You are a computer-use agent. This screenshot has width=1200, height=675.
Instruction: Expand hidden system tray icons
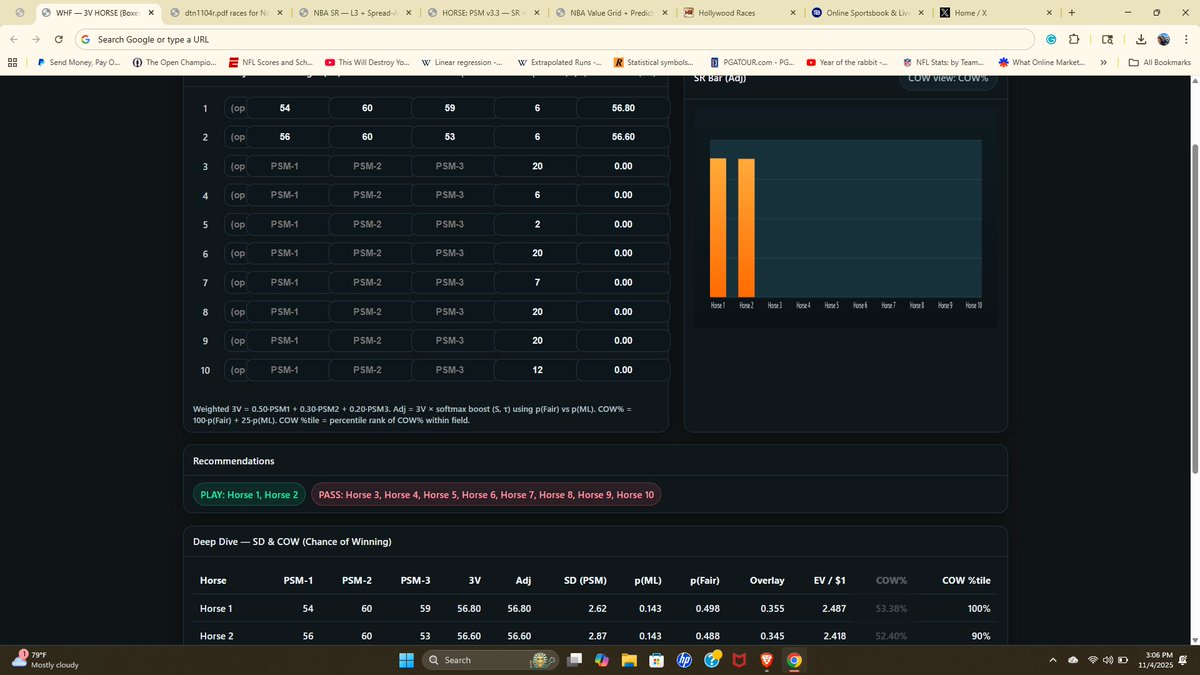point(1052,660)
